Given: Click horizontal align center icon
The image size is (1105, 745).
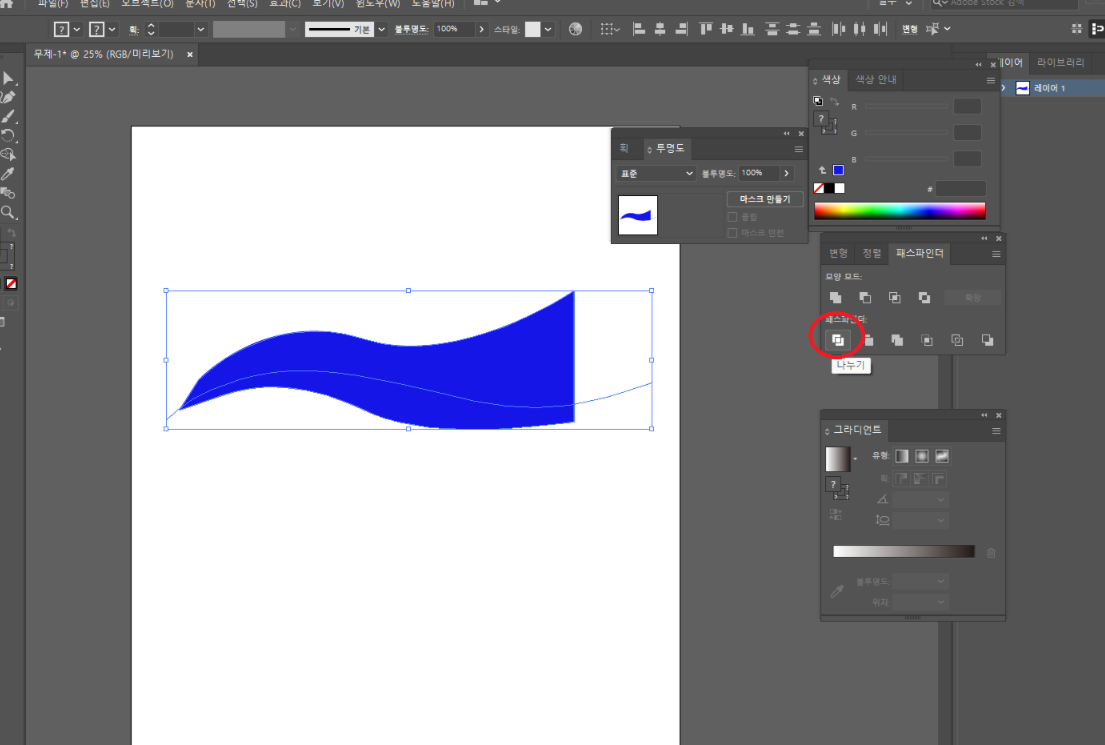Looking at the screenshot, I should pos(660,29).
